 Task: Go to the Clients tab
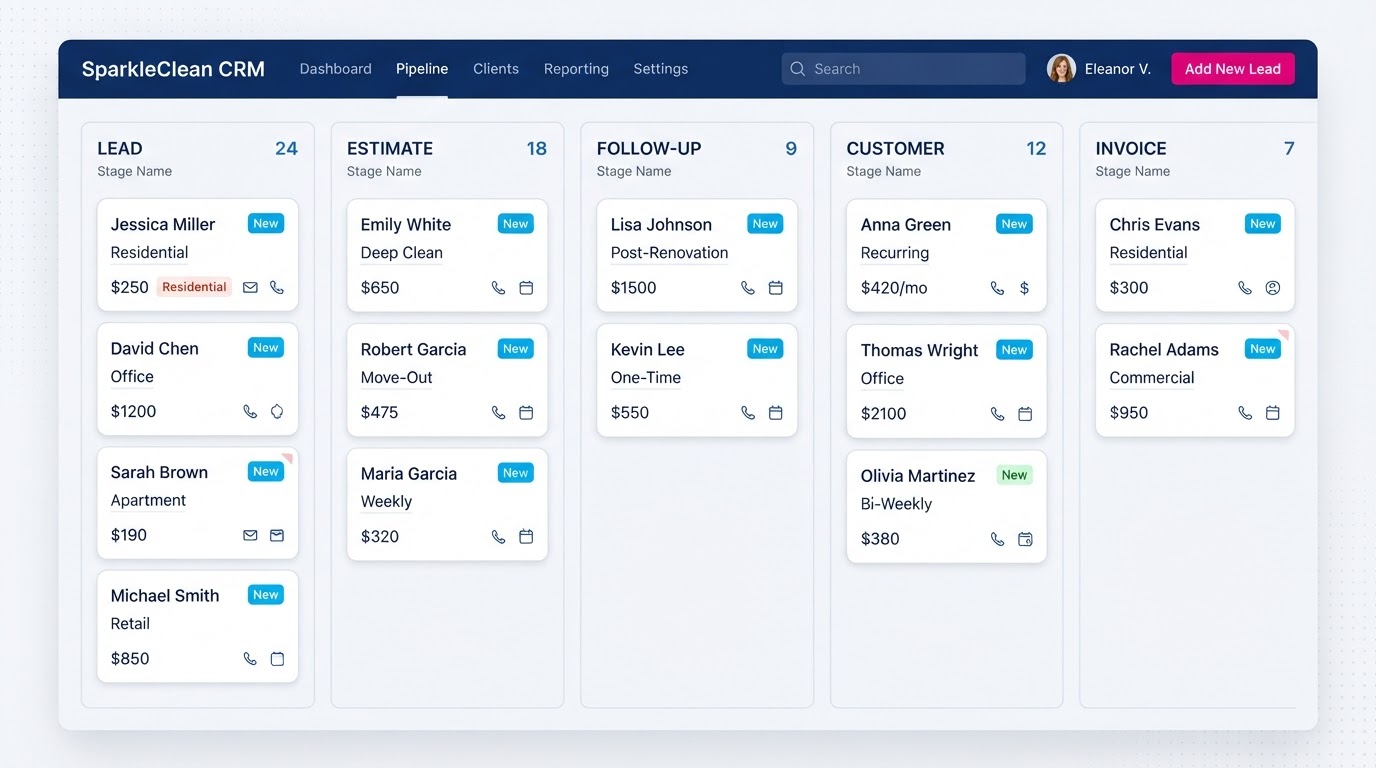click(496, 69)
